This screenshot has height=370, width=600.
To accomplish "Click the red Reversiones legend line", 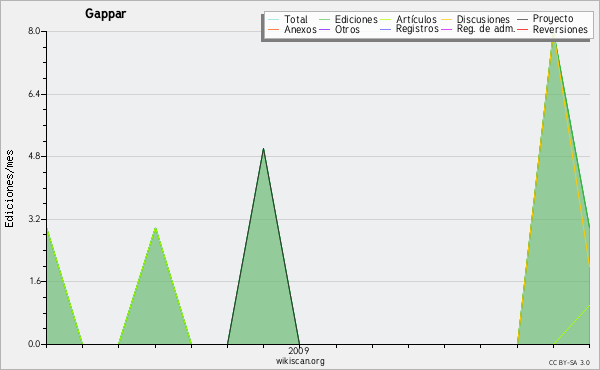I will point(522,29).
